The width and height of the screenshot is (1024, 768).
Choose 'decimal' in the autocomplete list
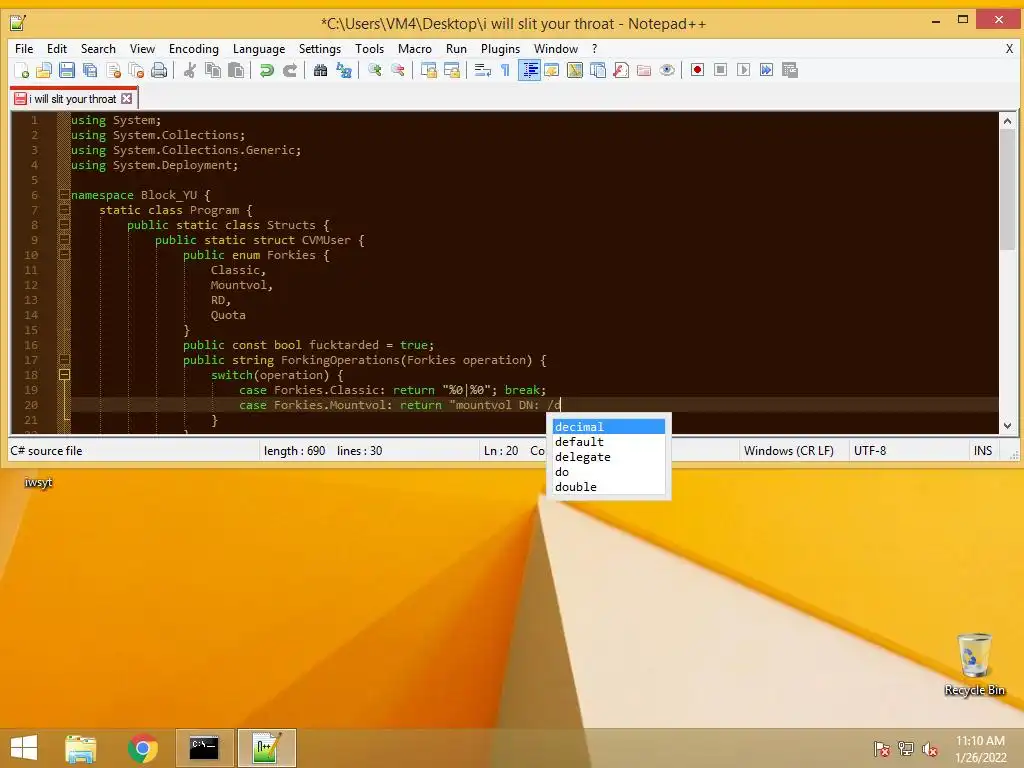pos(609,426)
